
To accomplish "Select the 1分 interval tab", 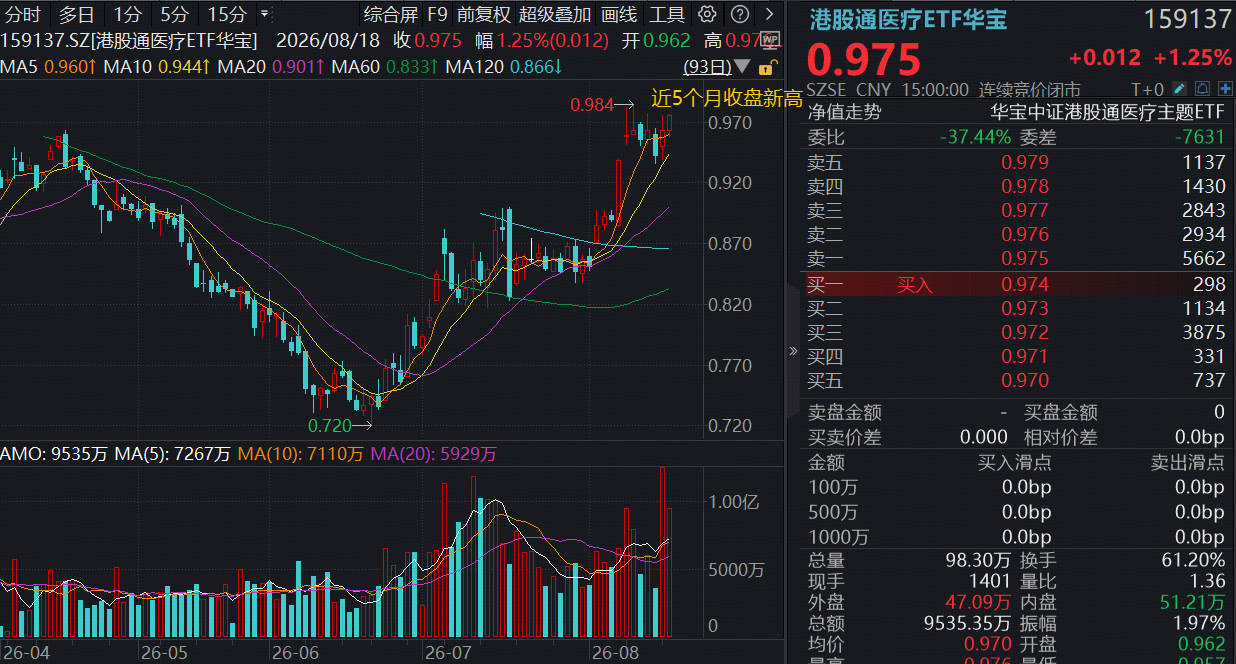I will pos(127,15).
